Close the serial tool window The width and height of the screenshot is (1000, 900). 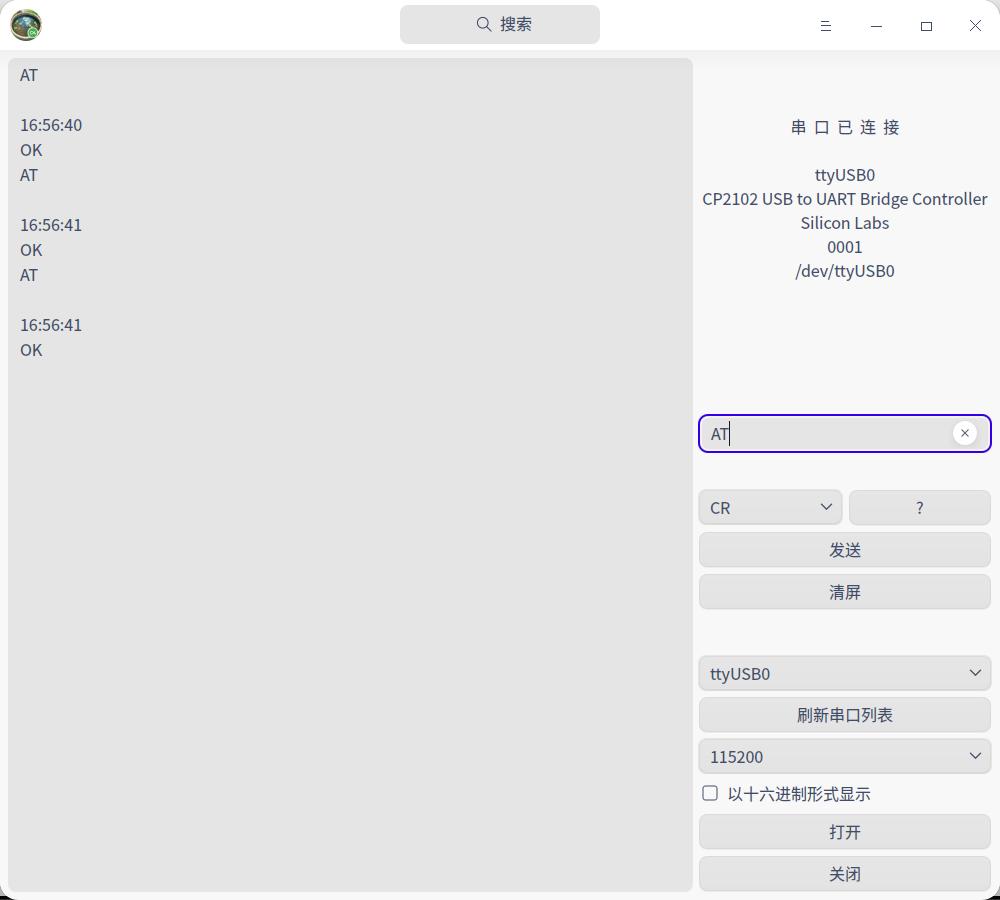[x=975, y=26]
